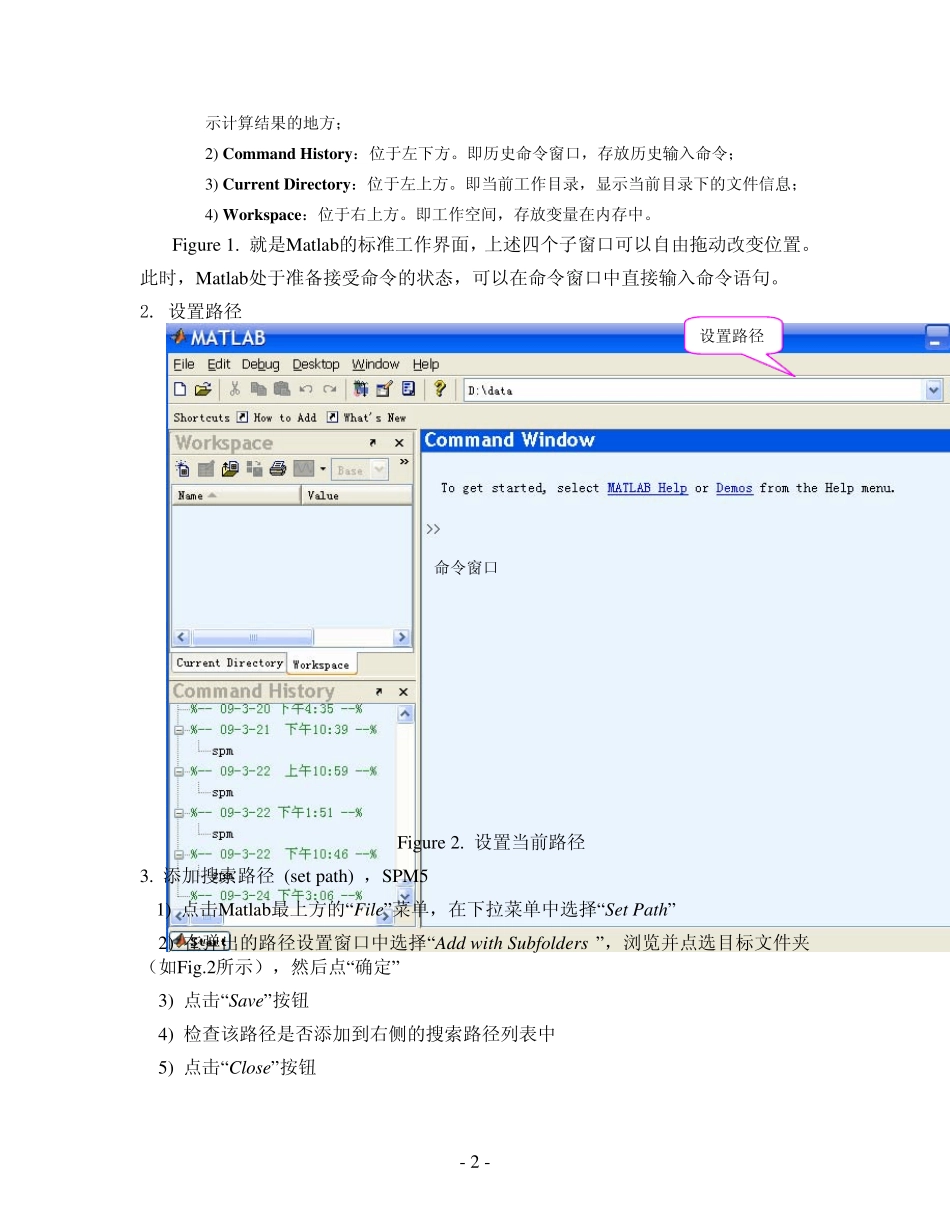
Task: Open the MATLAB Help link
Action: pyautogui.click(x=647, y=488)
